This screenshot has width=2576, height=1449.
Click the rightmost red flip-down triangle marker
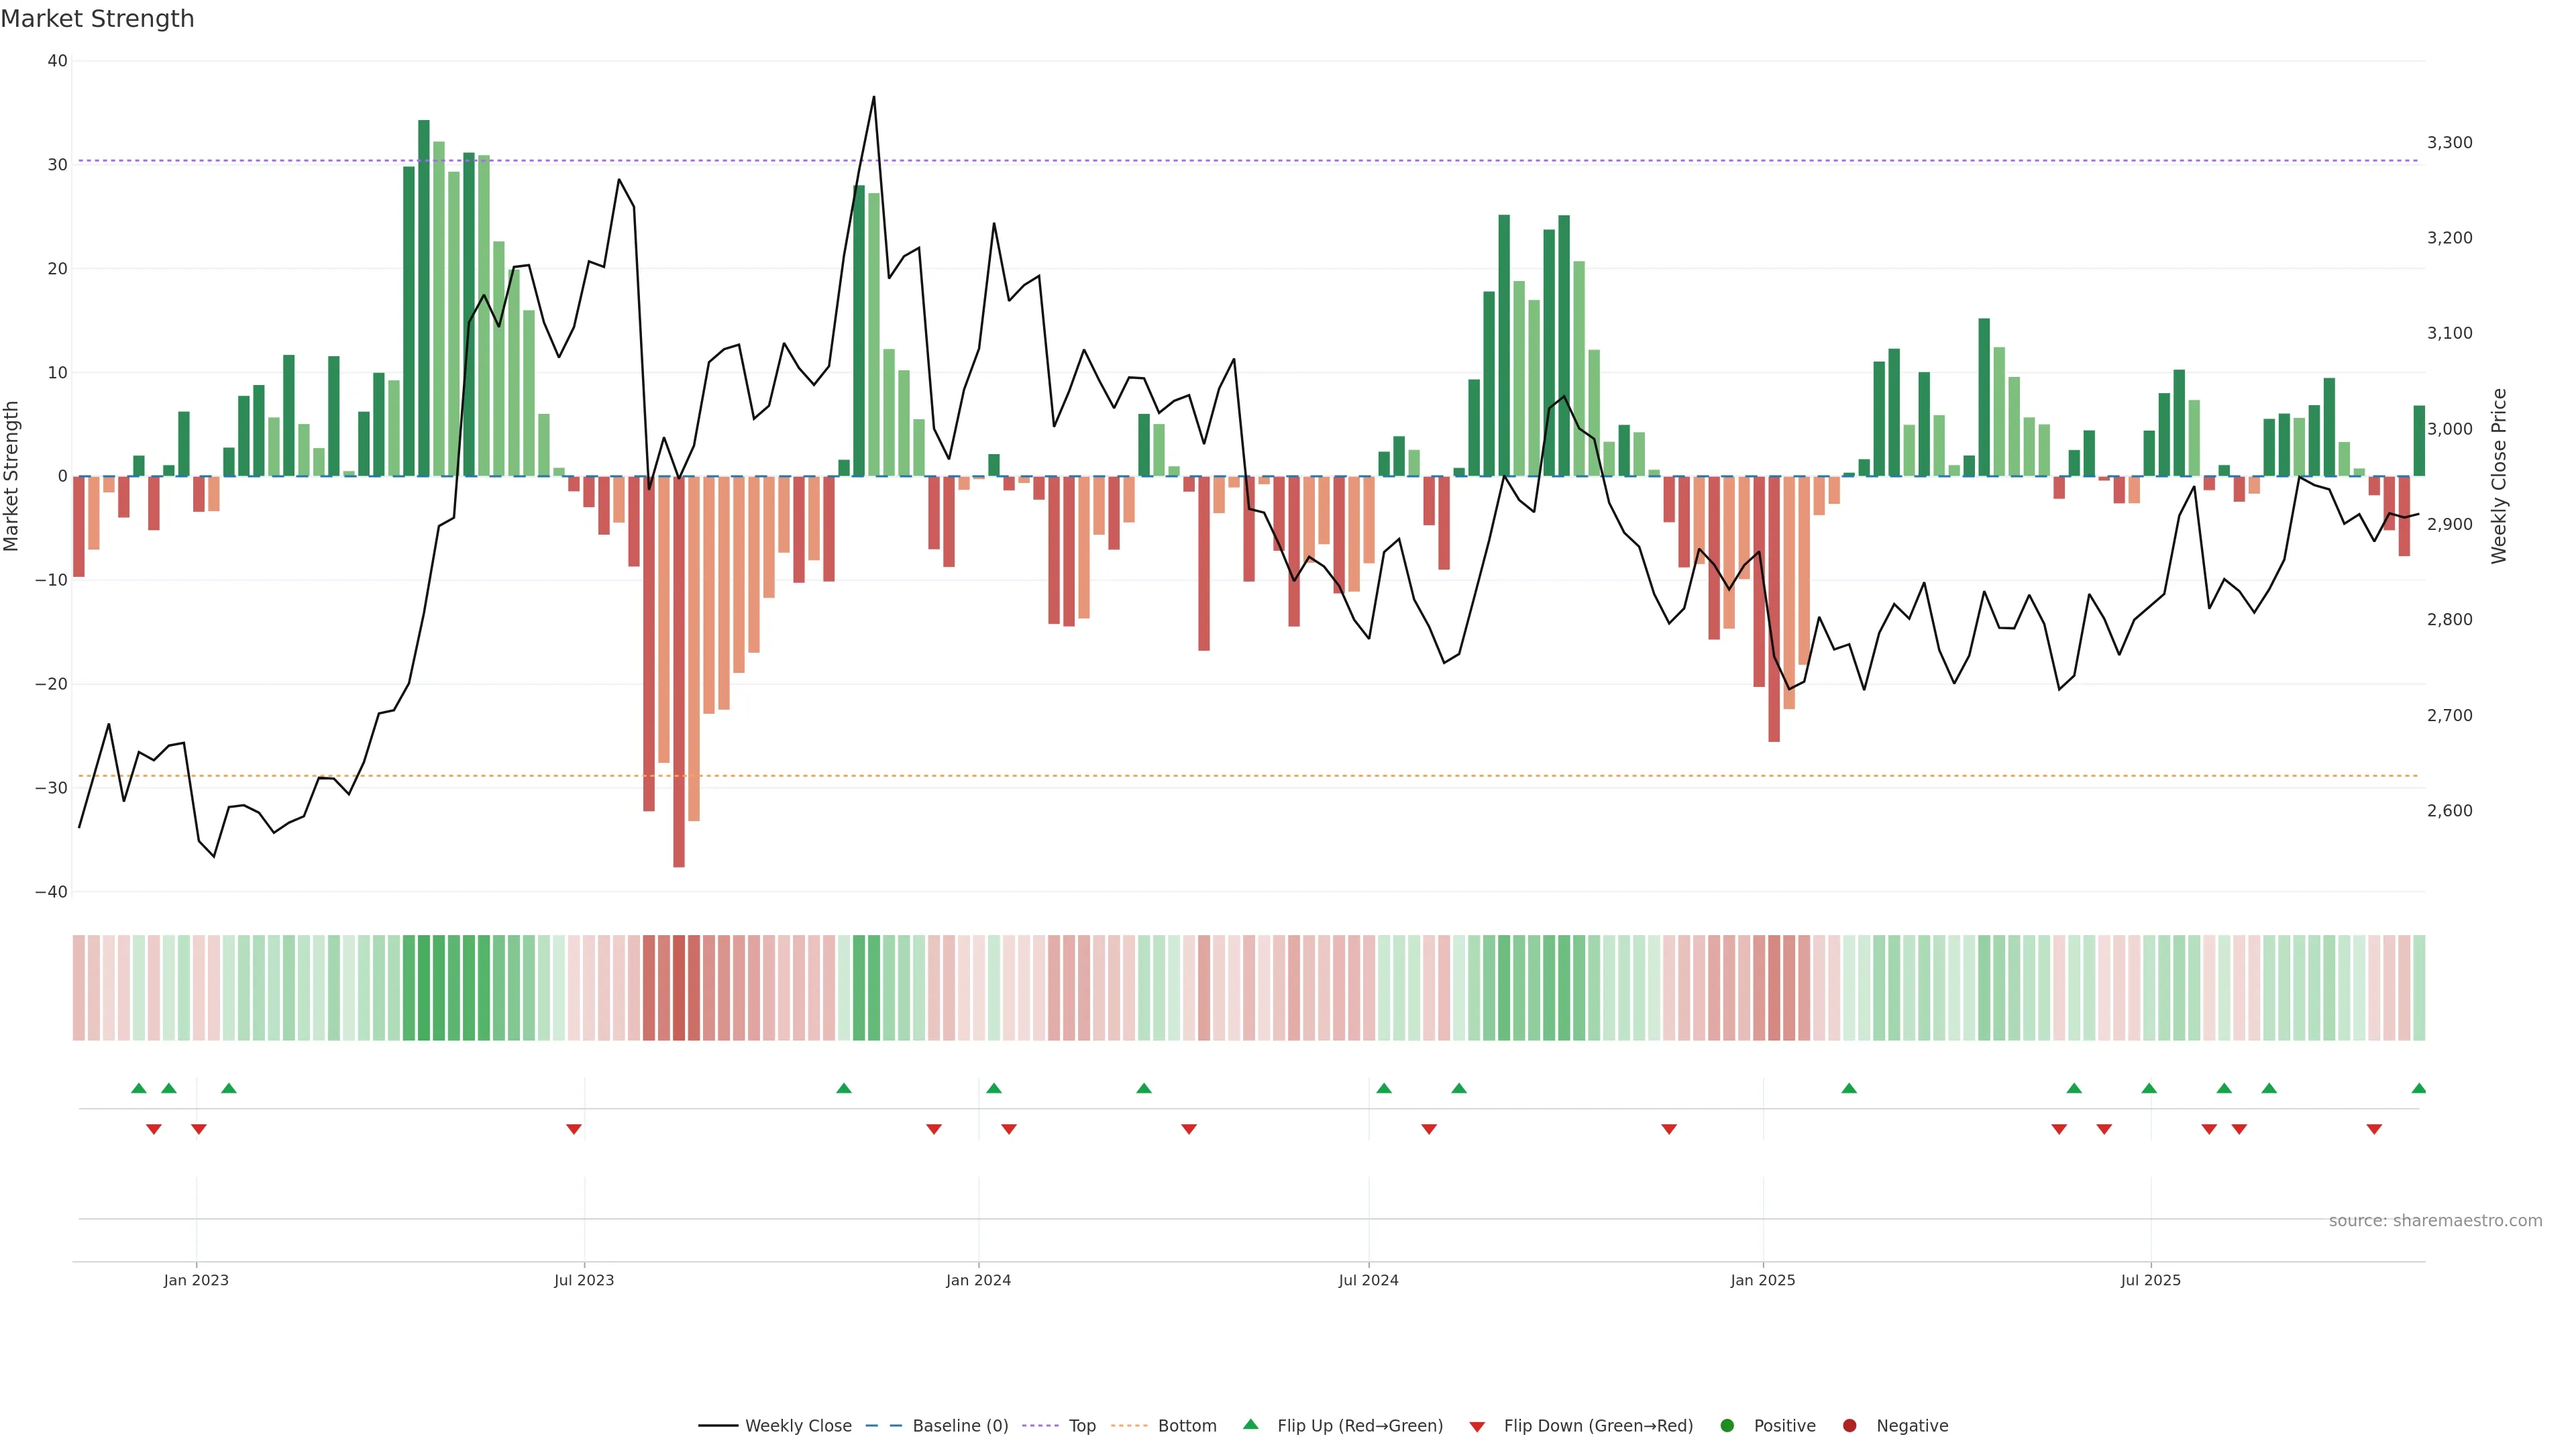(2374, 1129)
